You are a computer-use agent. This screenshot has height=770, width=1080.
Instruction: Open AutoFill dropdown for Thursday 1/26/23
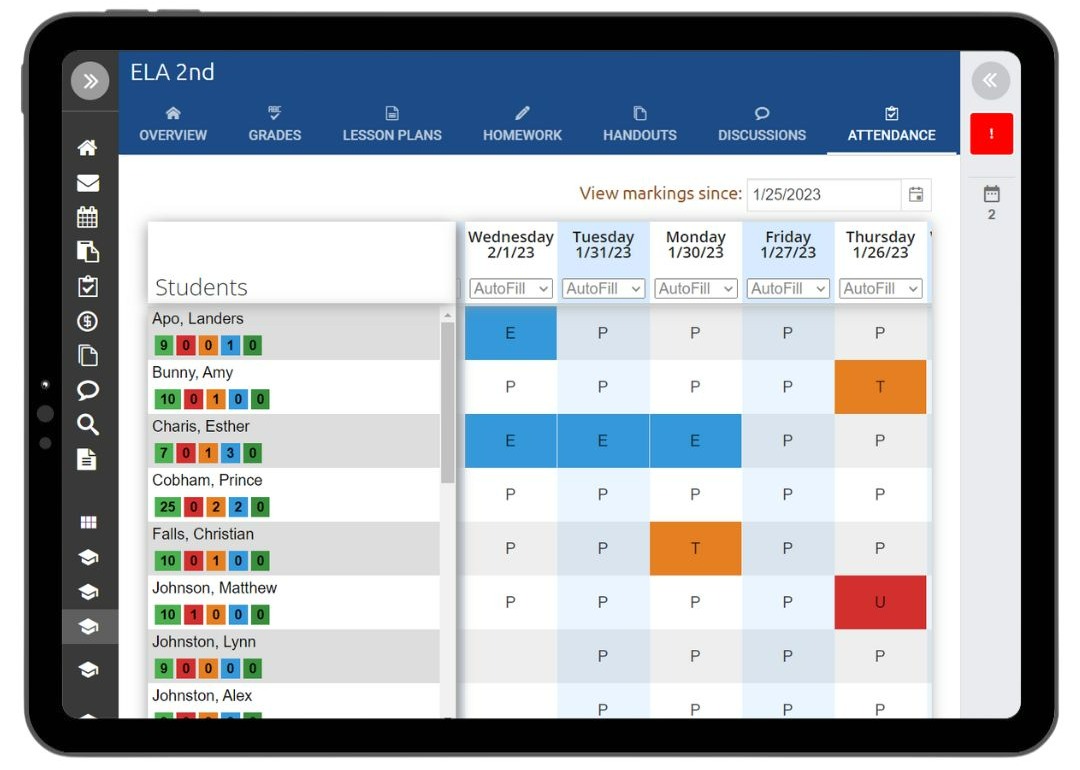click(x=880, y=289)
